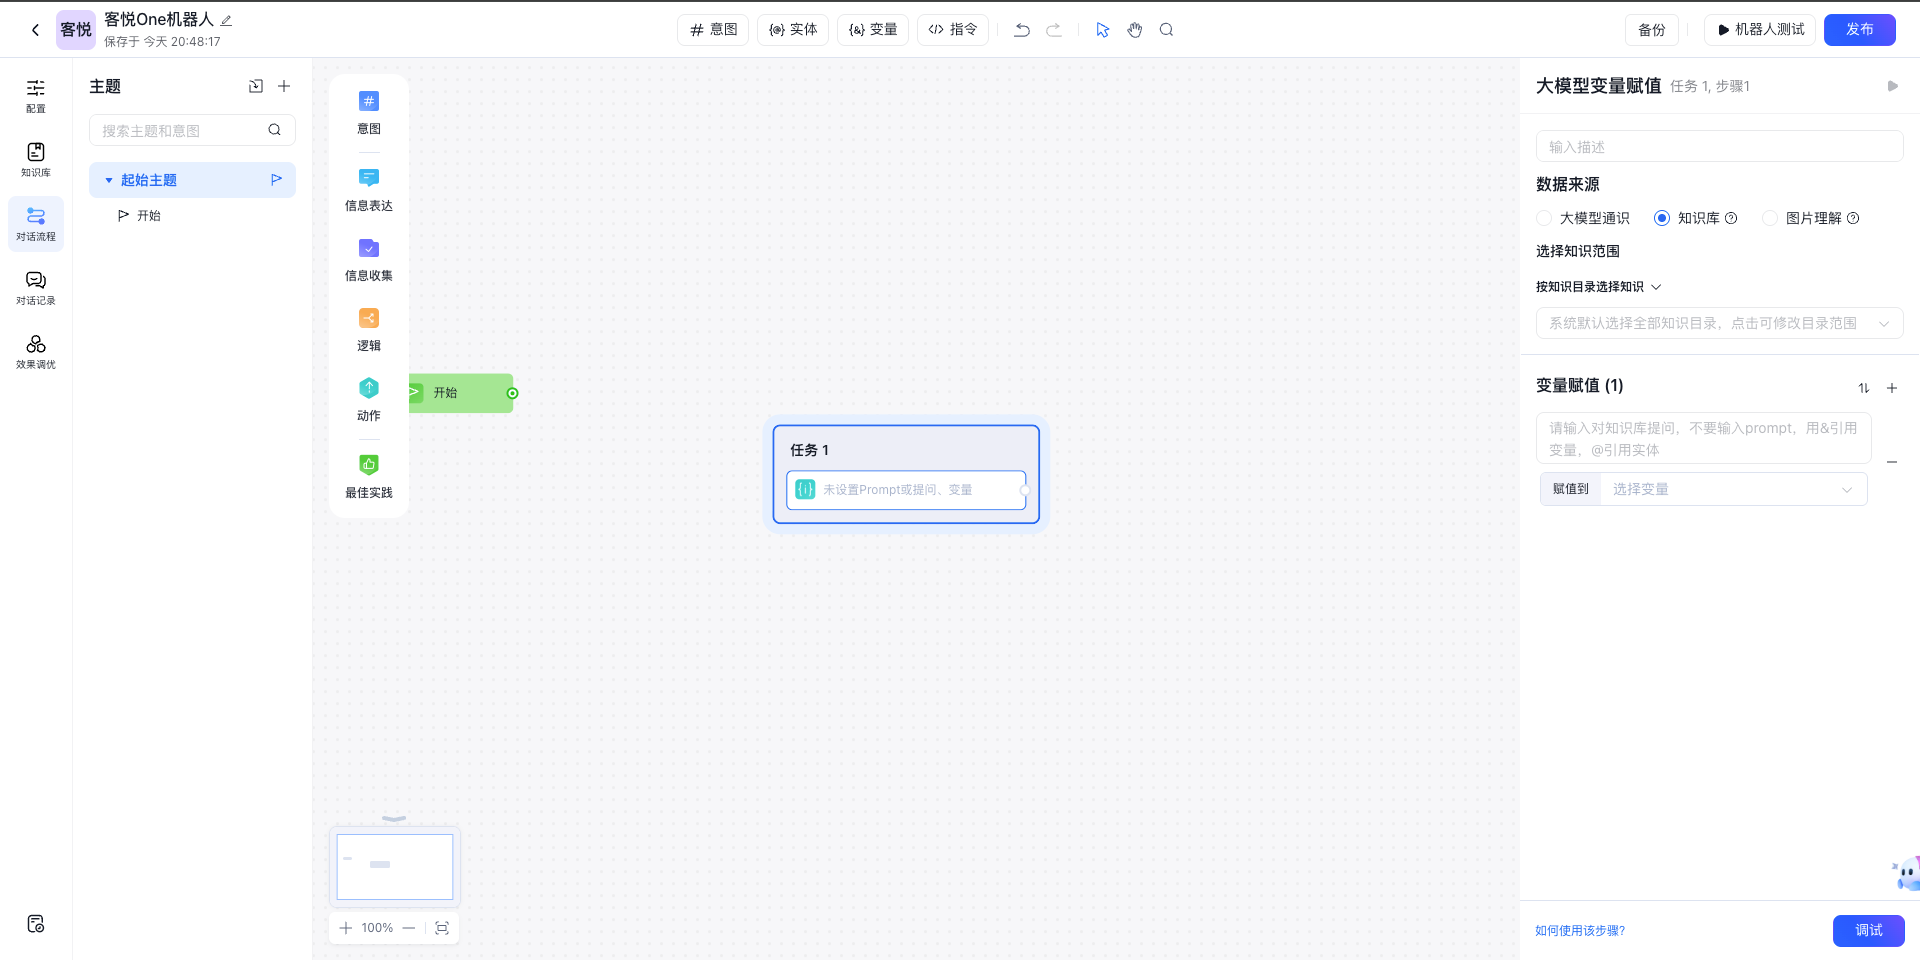This screenshot has height=960, width=1920.
Task: Switch to 对话记录 sidebar tab
Action: click(36, 286)
